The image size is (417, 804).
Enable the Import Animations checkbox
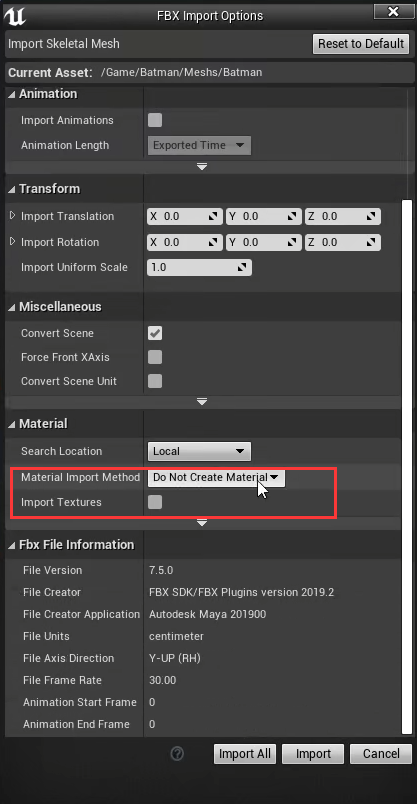point(155,120)
